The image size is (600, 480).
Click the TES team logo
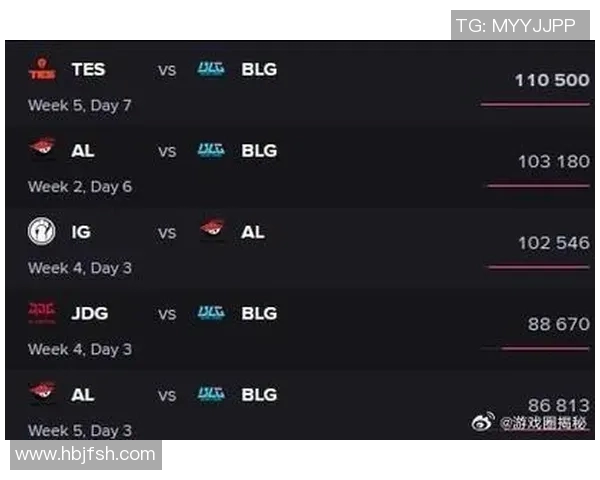(x=41, y=69)
